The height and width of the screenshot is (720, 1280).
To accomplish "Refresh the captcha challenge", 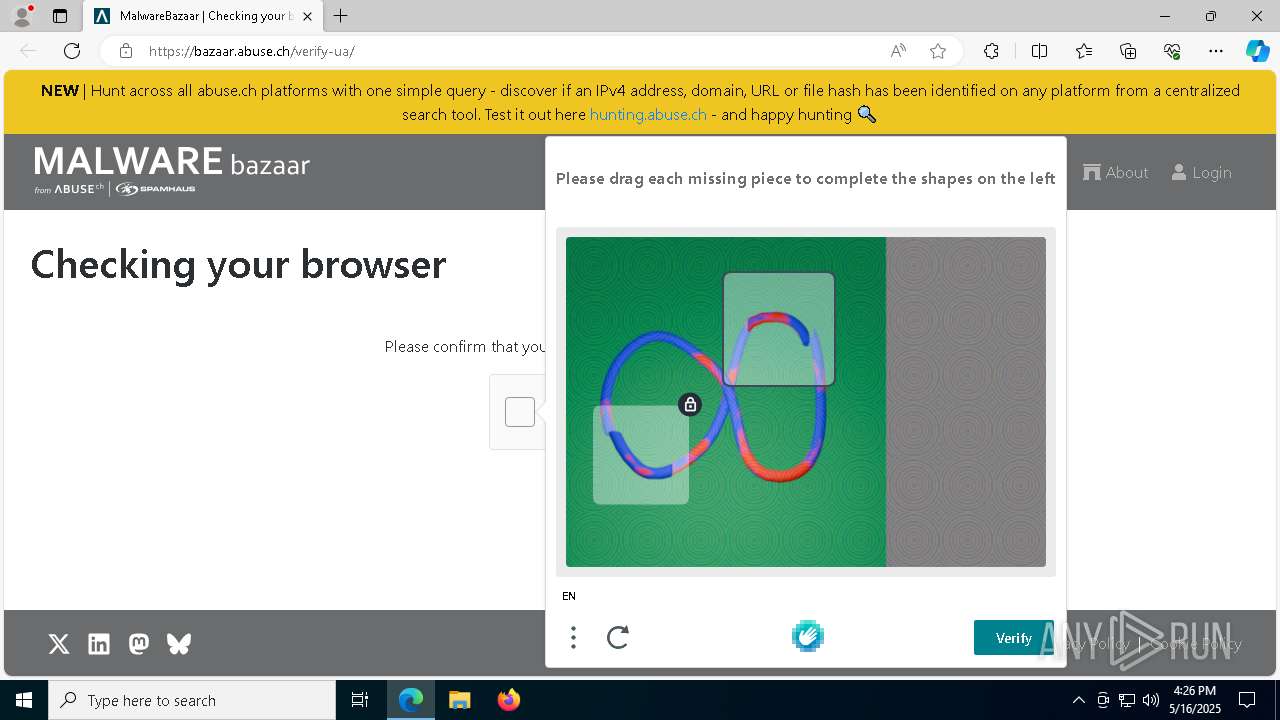I will [618, 637].
